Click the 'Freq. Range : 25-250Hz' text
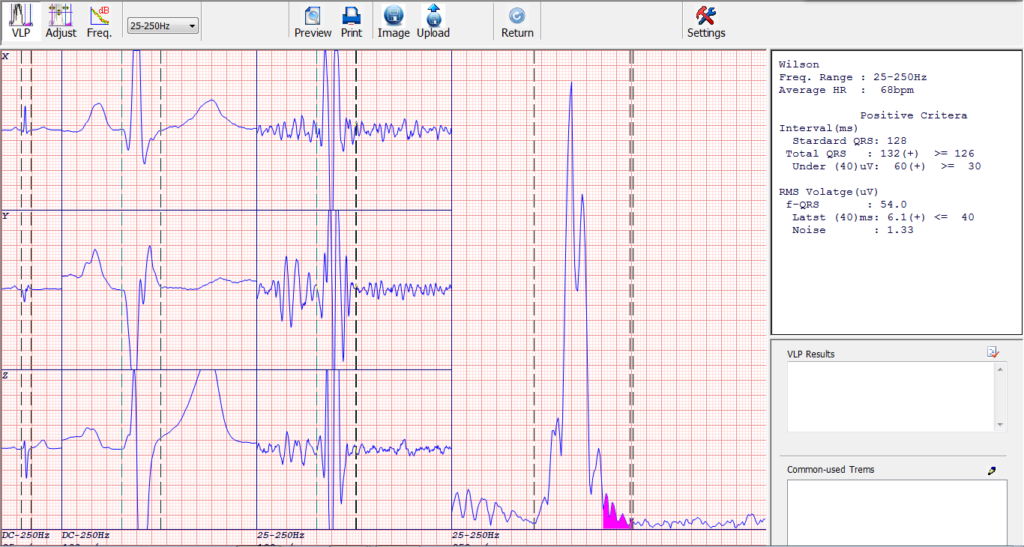This screenshot has height=547, width=1024. (852, 77)
